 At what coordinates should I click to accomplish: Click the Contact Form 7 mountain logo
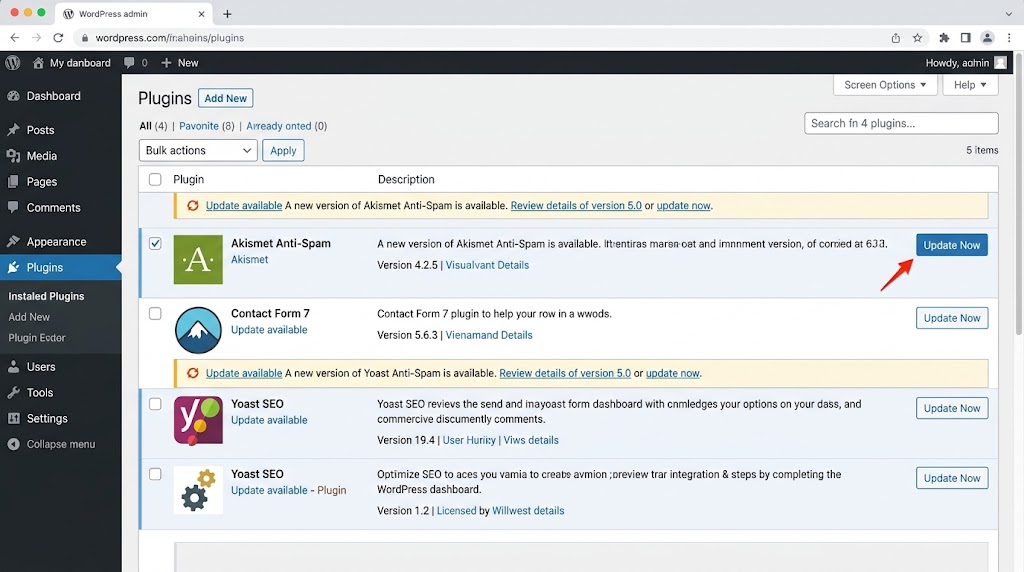pyautogui.click(x=198, y=330)
